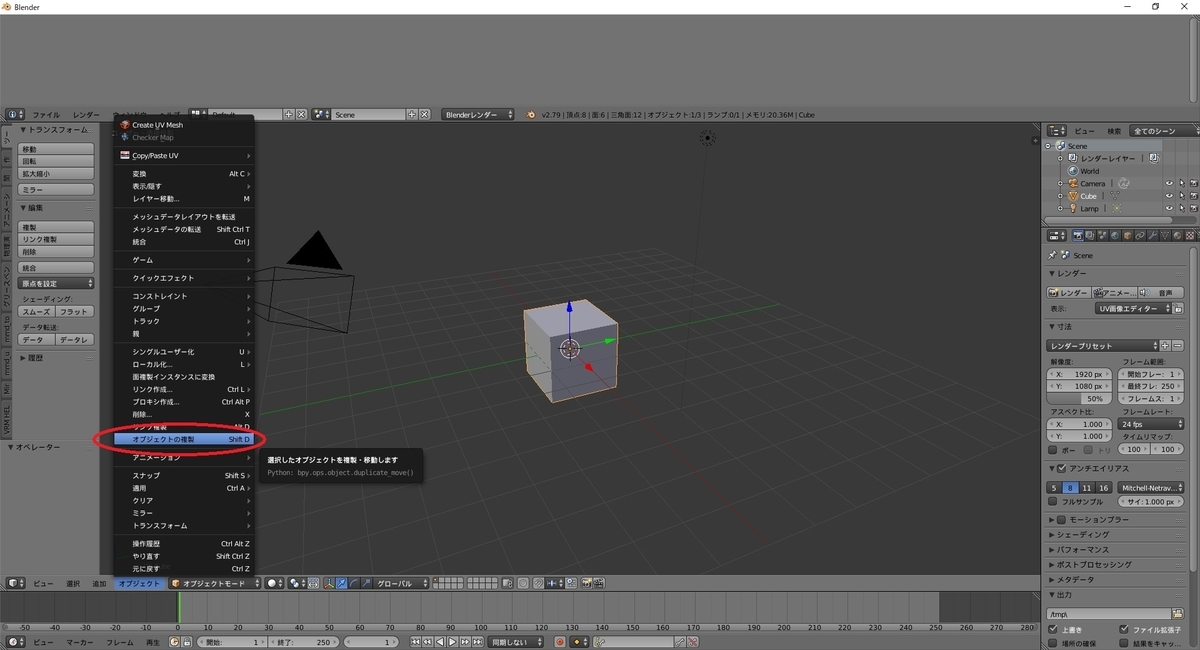
Task: Open レンダープリセット dropdown
Action: coord(1102,345)
